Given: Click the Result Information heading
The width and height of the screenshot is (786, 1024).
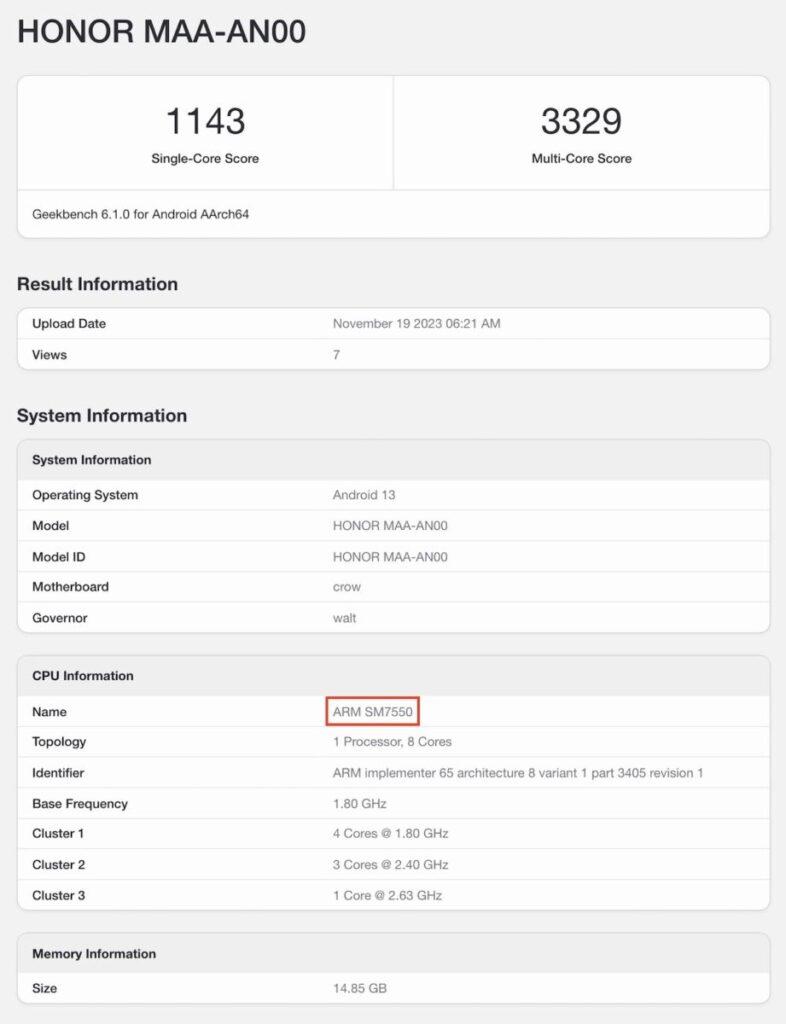Looking at the screenshot, I should tap(97, 284).
